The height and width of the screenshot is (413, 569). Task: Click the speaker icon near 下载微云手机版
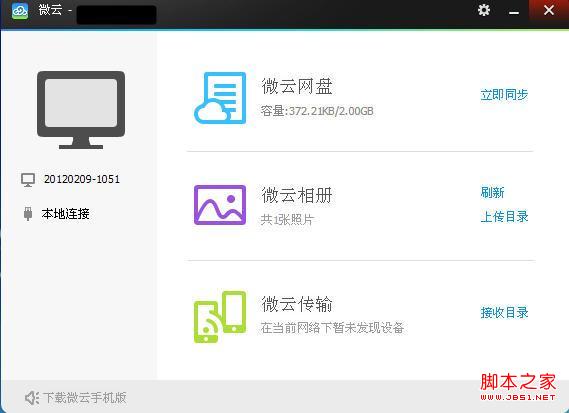click(x=32, y=398)
